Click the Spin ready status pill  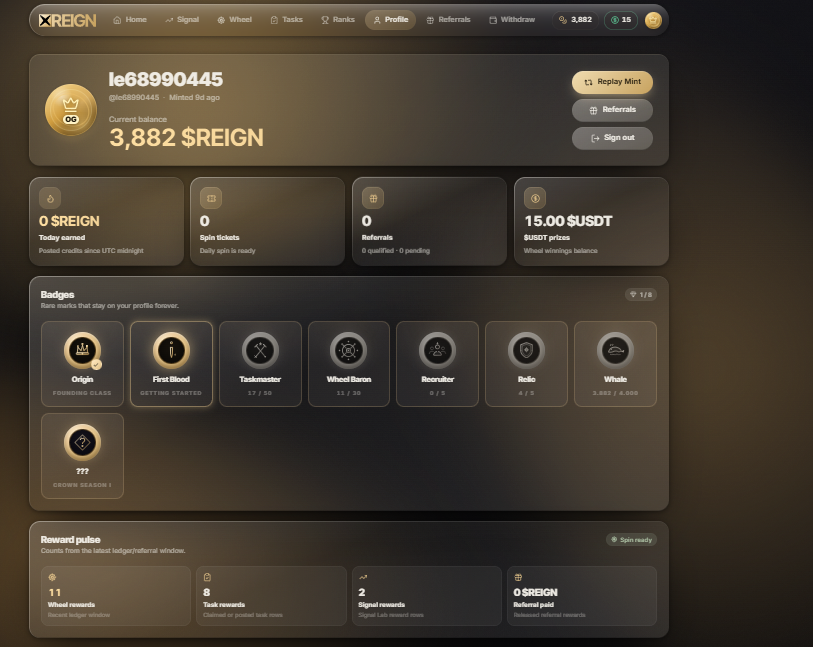[x=632, y=540]
